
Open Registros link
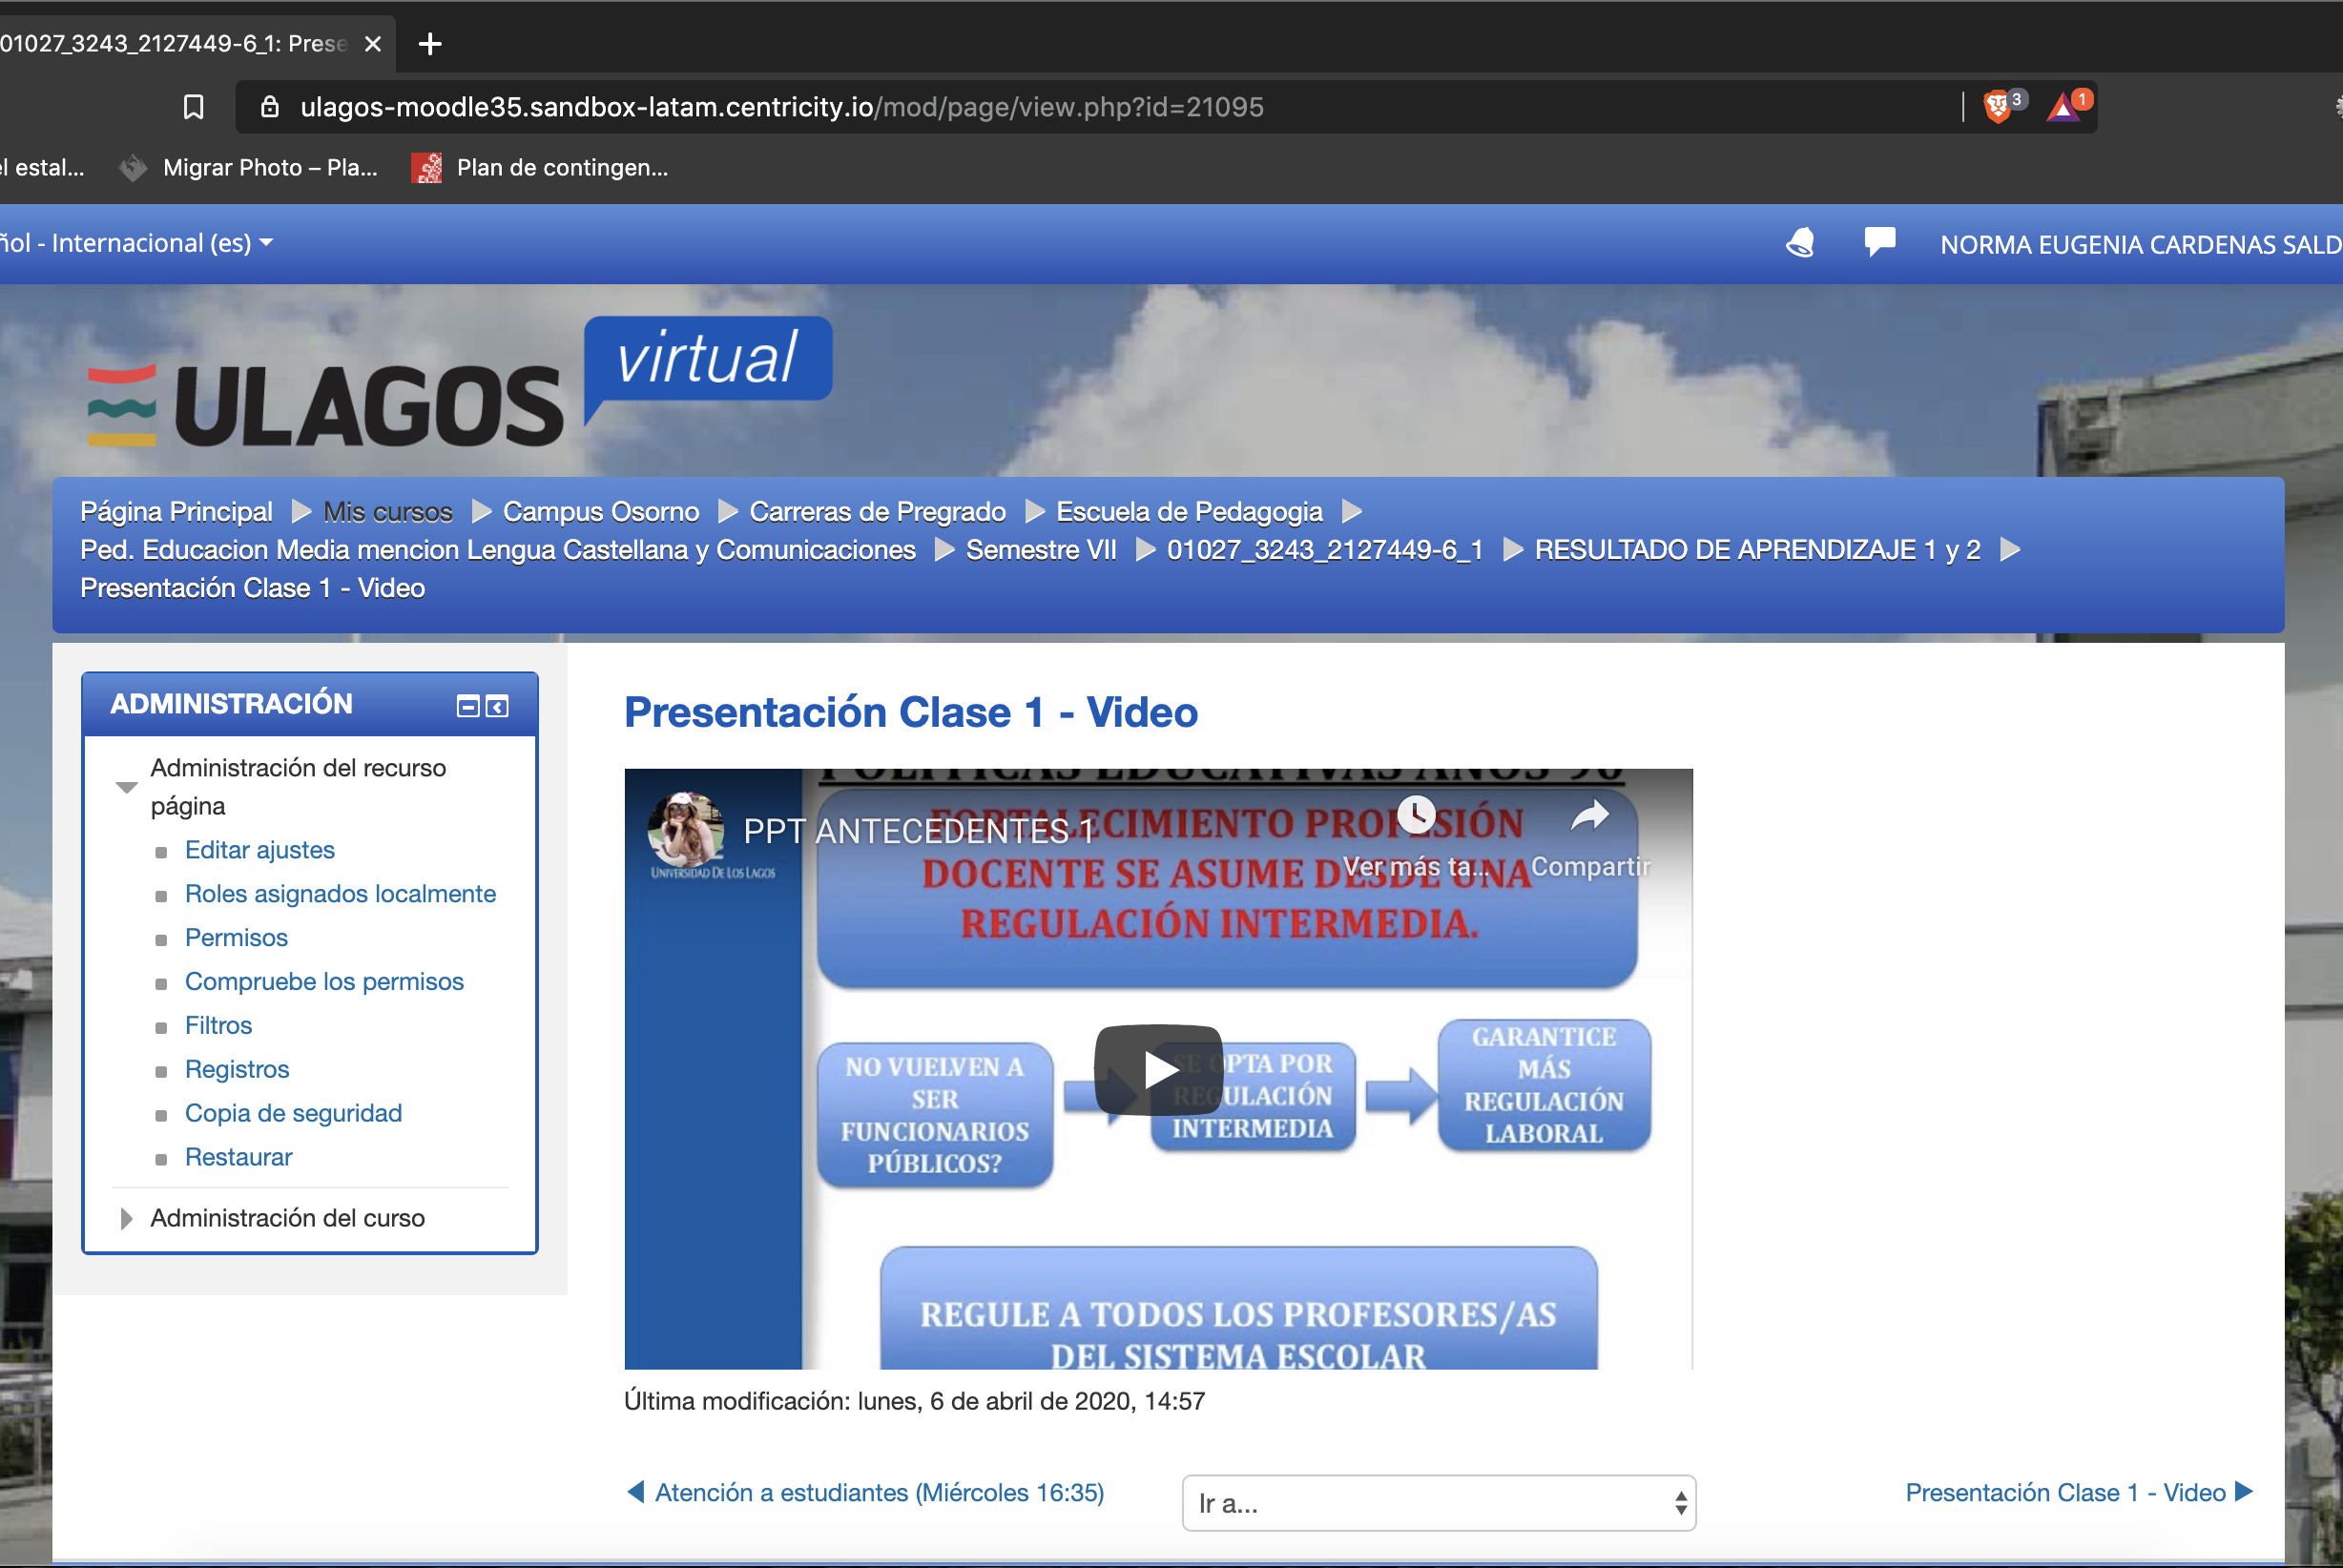pyautogui.click(x=237, y=1070)
